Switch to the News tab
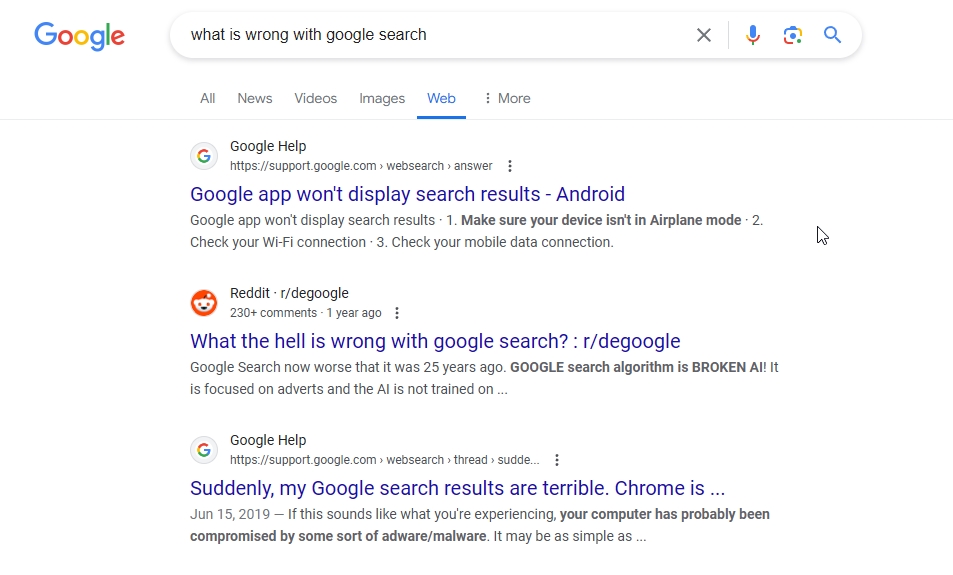Viewport: 953px width, 575px height. [255, 98]
